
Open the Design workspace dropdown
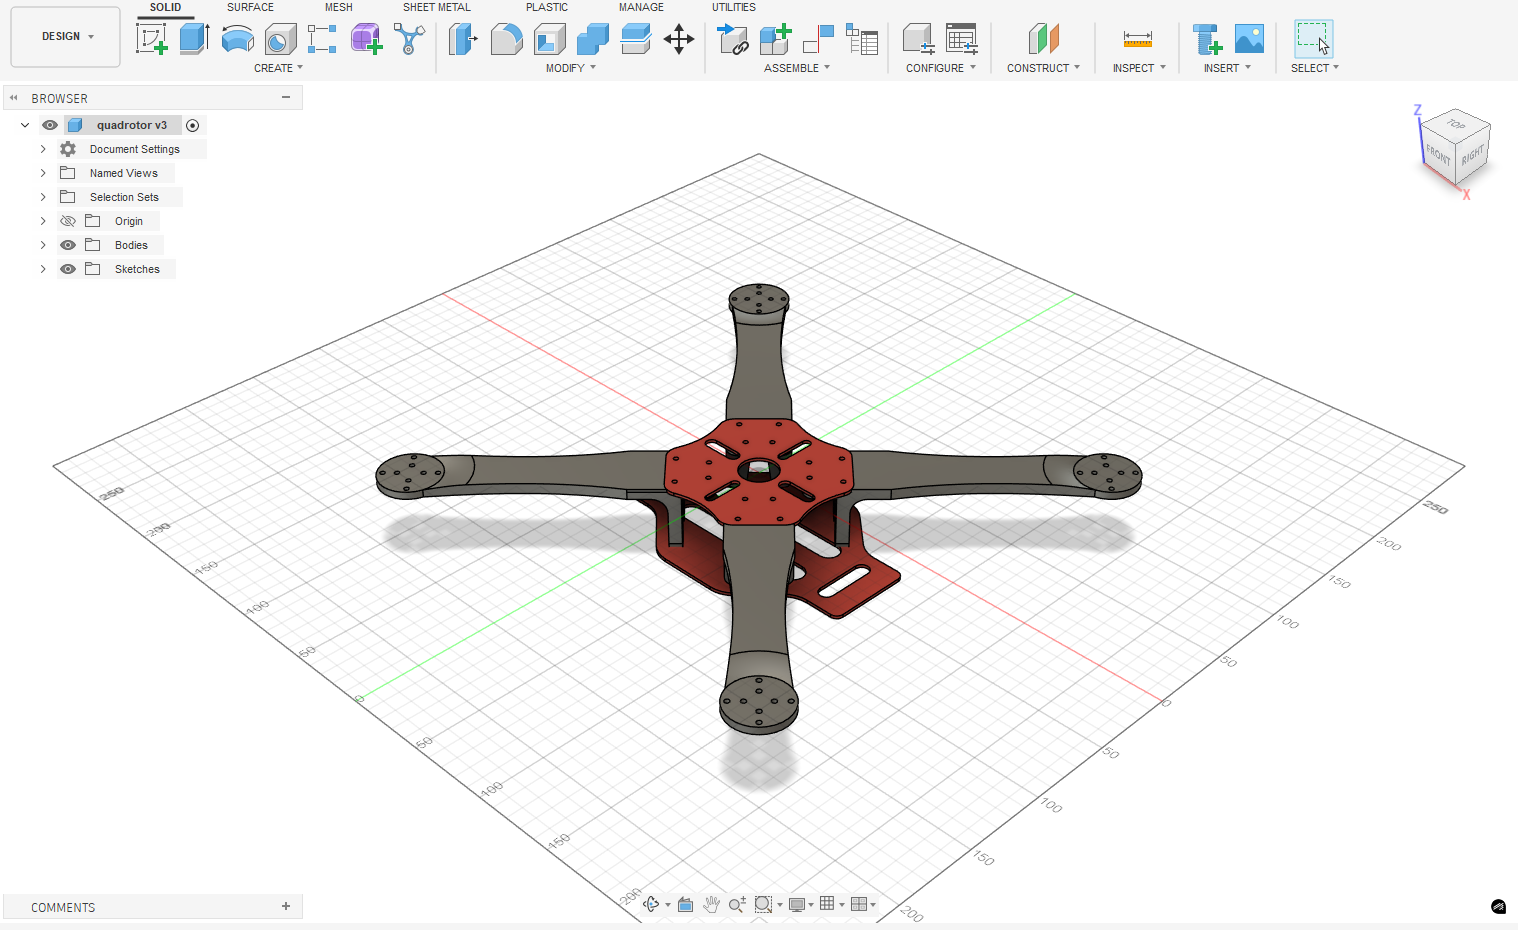point(66,37)
